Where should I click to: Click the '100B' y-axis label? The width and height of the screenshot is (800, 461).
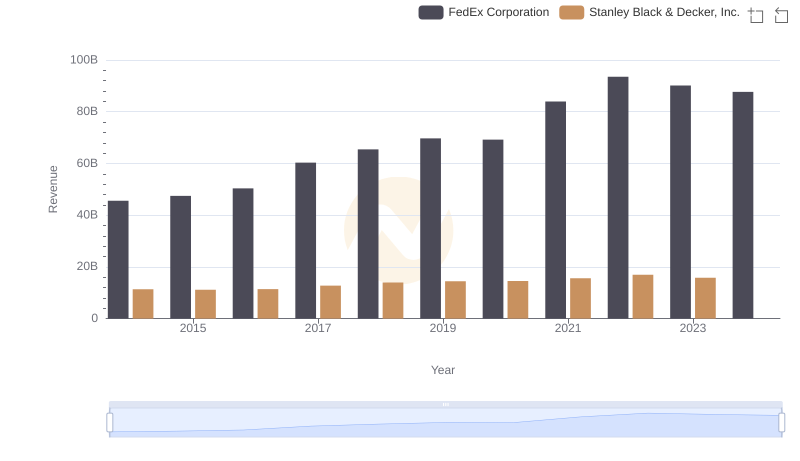(x=84, y=60)
